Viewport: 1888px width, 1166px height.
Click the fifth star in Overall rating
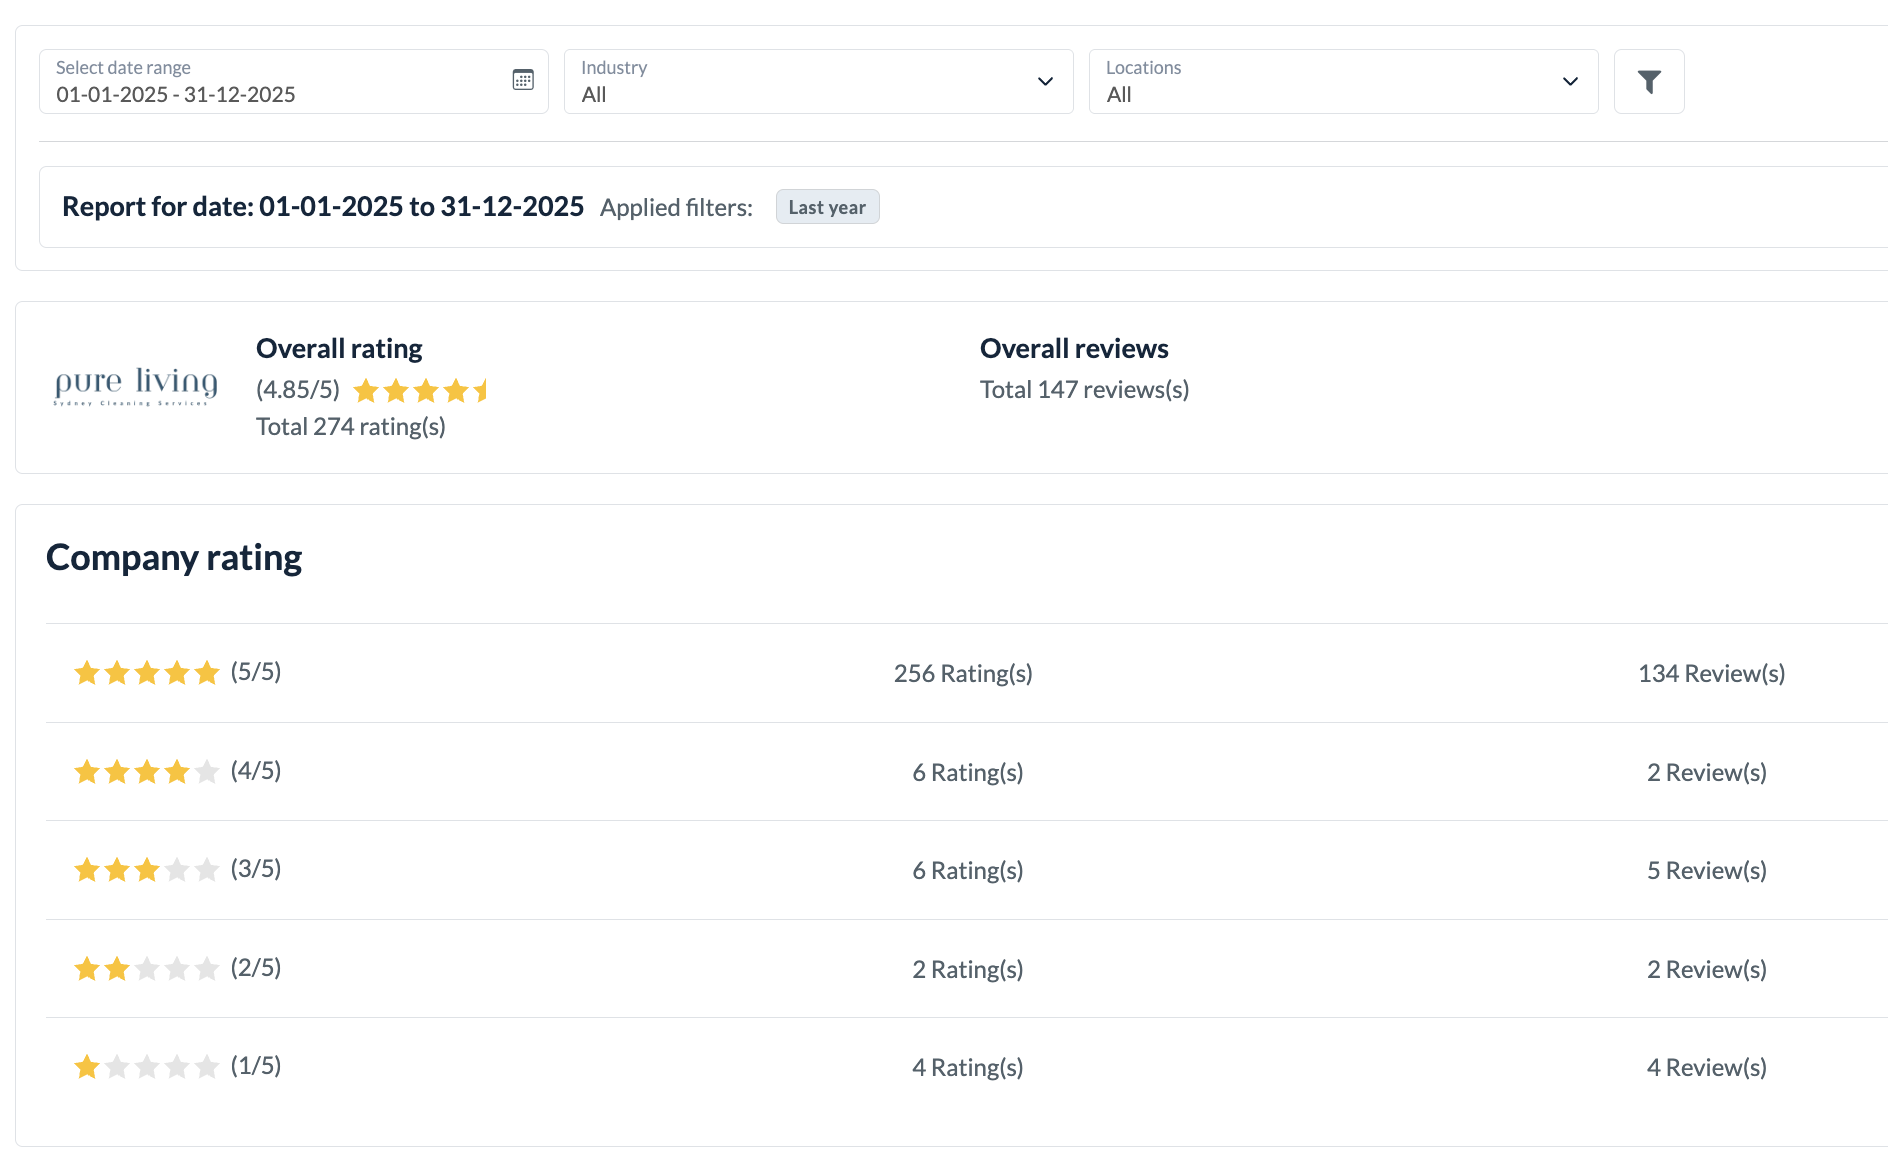[483, 390]
